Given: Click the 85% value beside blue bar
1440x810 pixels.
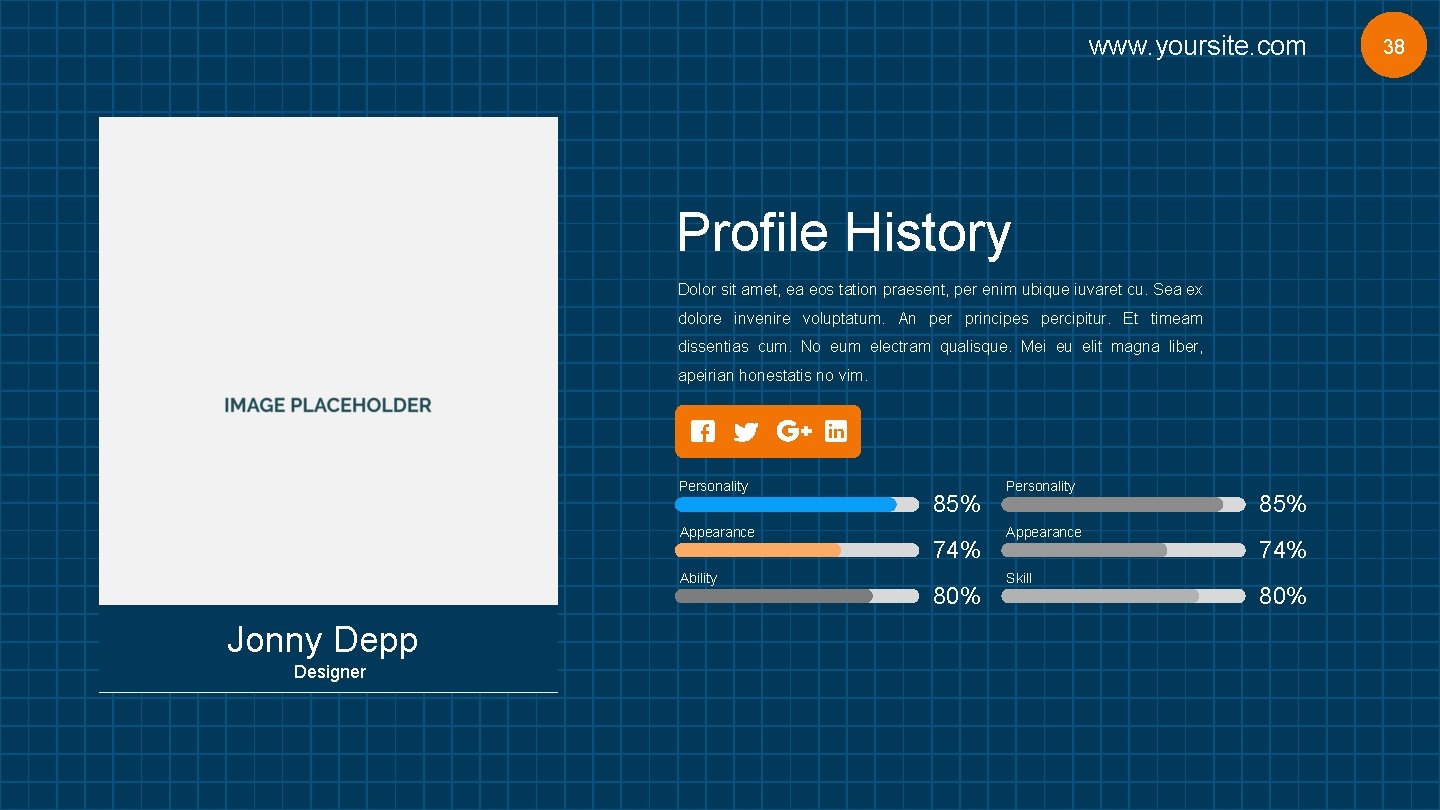Looking at the screenshot, I should tap(957, 504).
